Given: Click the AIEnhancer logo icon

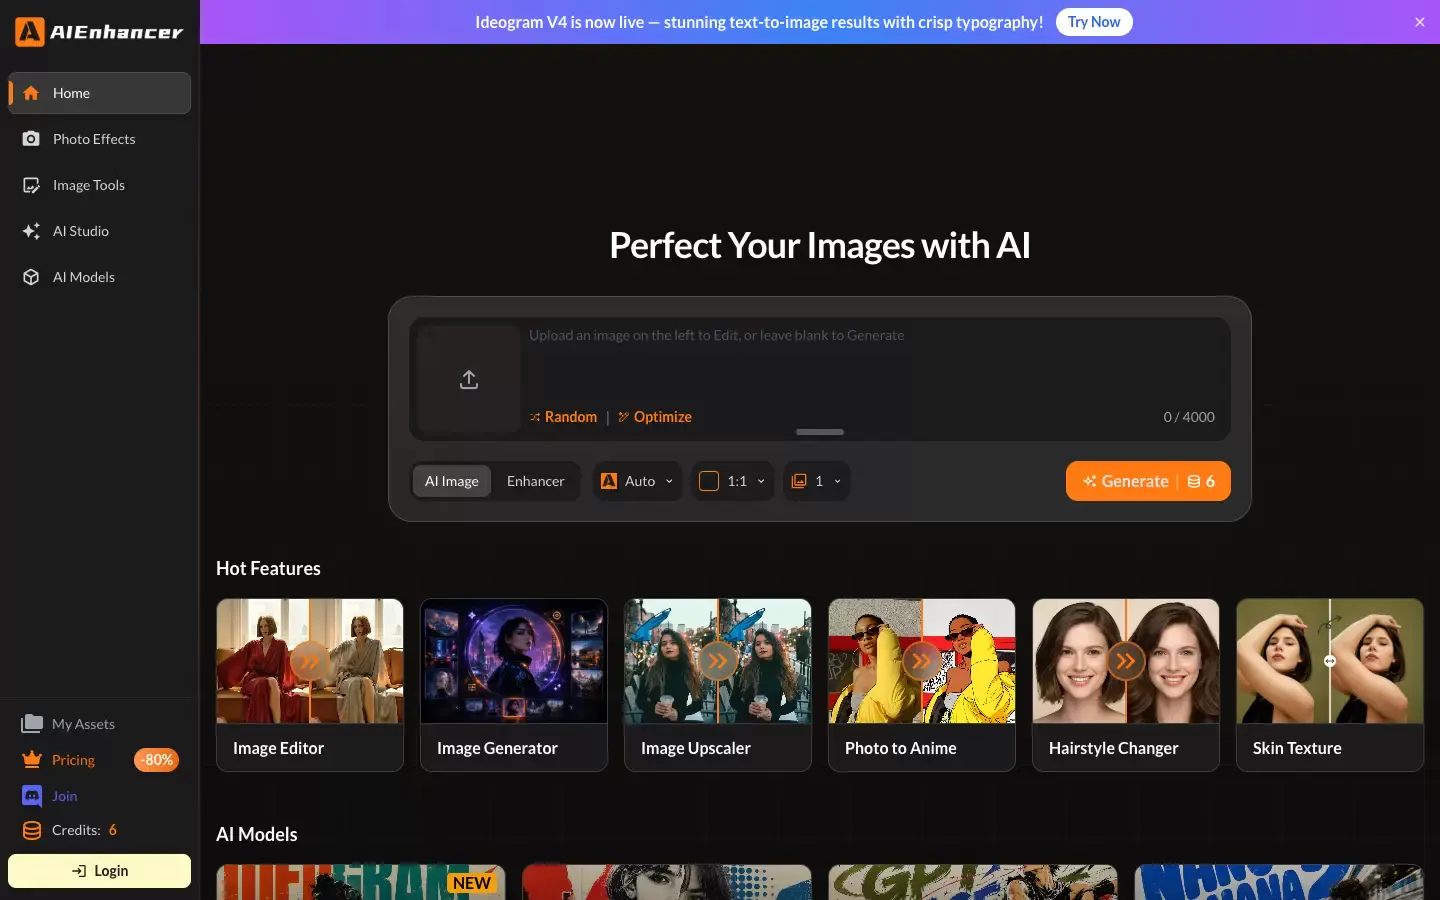Looking at the screenshot, I should (30, 32).
